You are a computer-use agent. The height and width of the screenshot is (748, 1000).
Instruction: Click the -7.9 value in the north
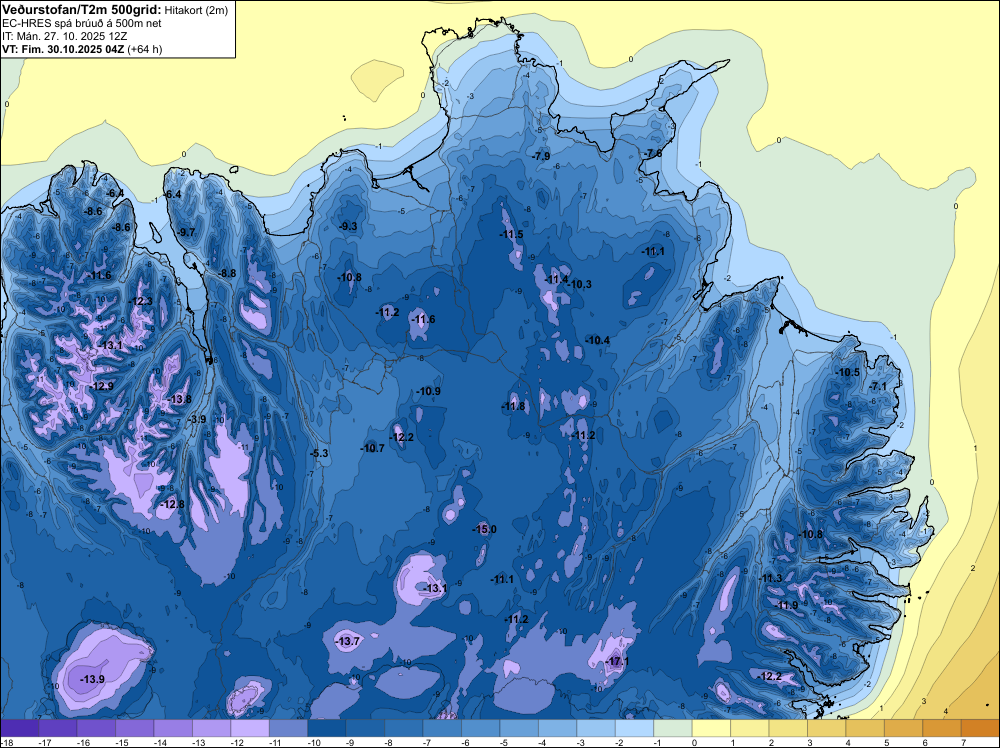541,156
